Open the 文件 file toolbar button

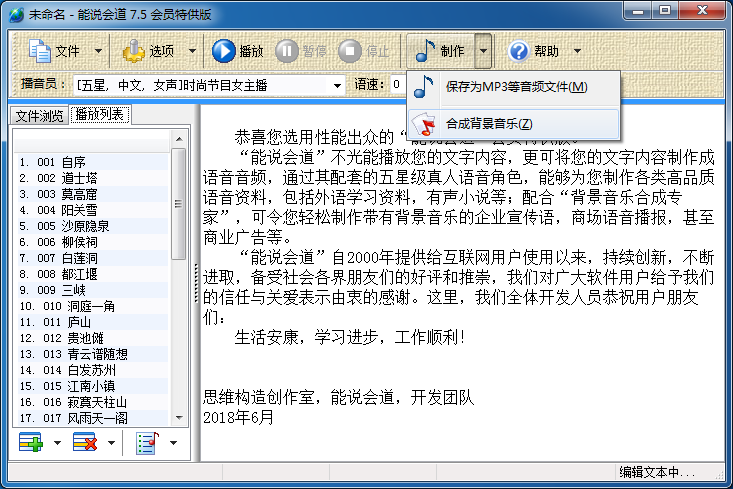click(x=54, y=50)
